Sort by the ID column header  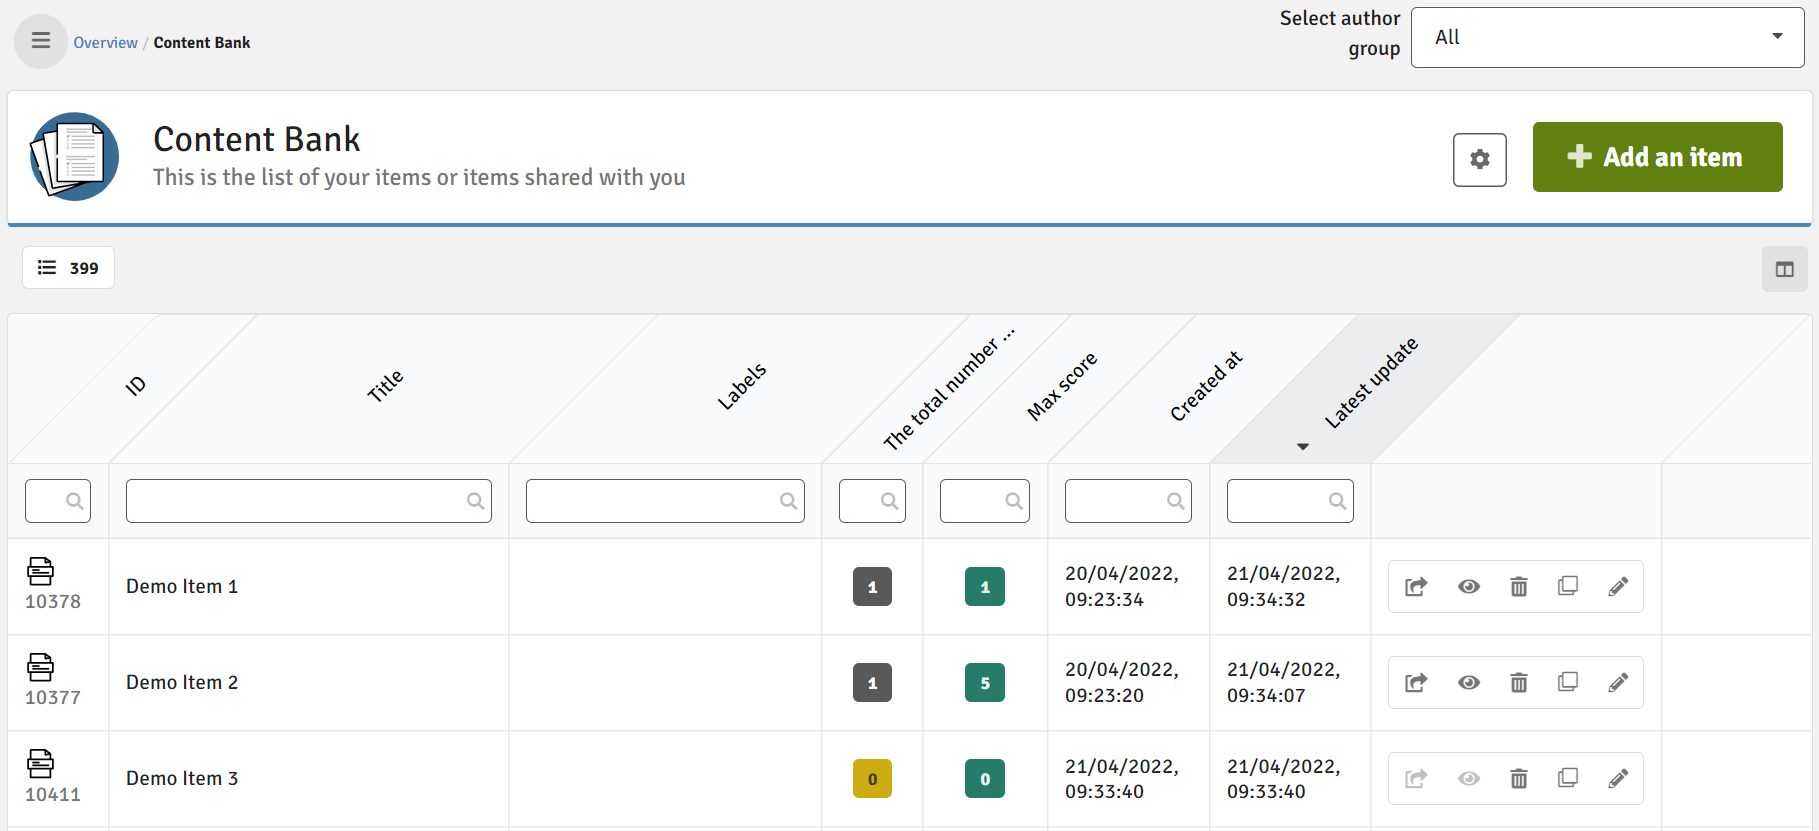coord(136,385)
